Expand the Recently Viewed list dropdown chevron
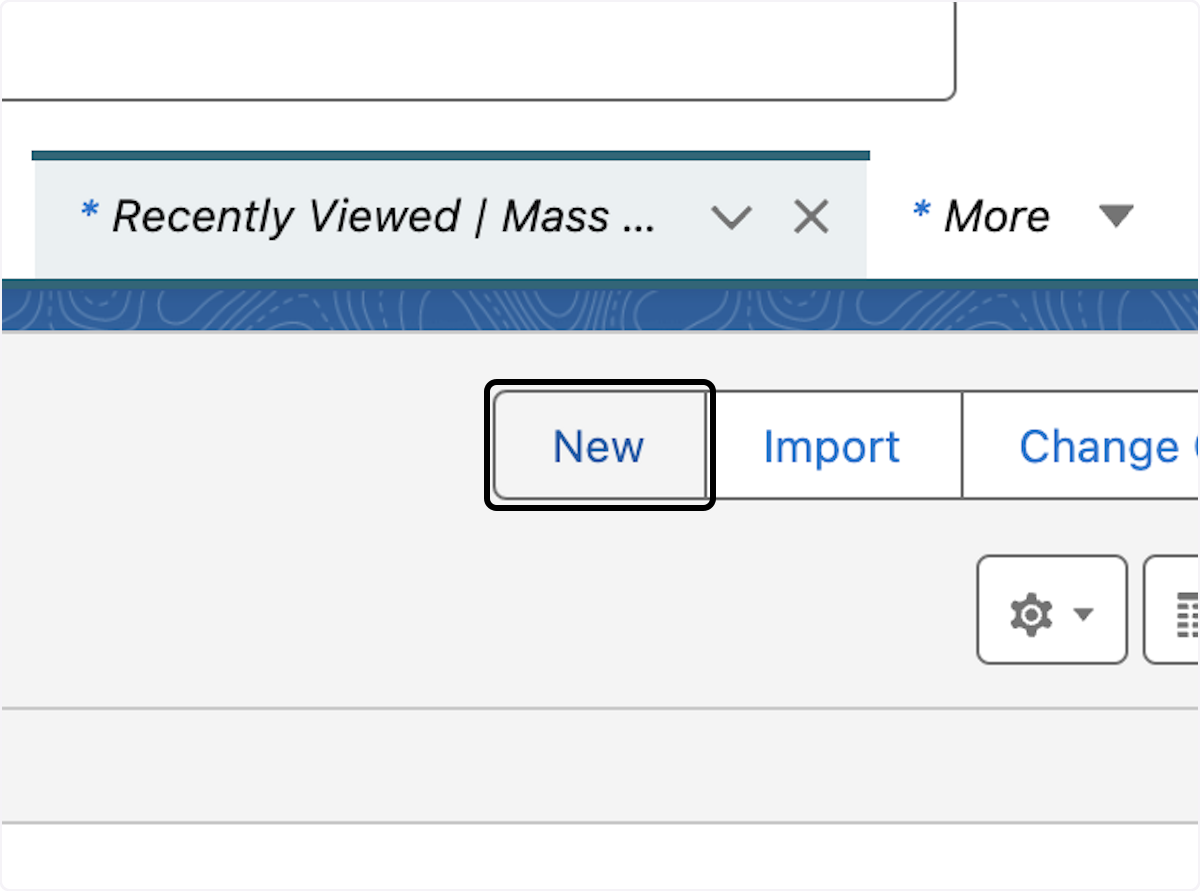The width and height of the screenshot is (1200, 891). pyautogui.click(x=733, y=217)
